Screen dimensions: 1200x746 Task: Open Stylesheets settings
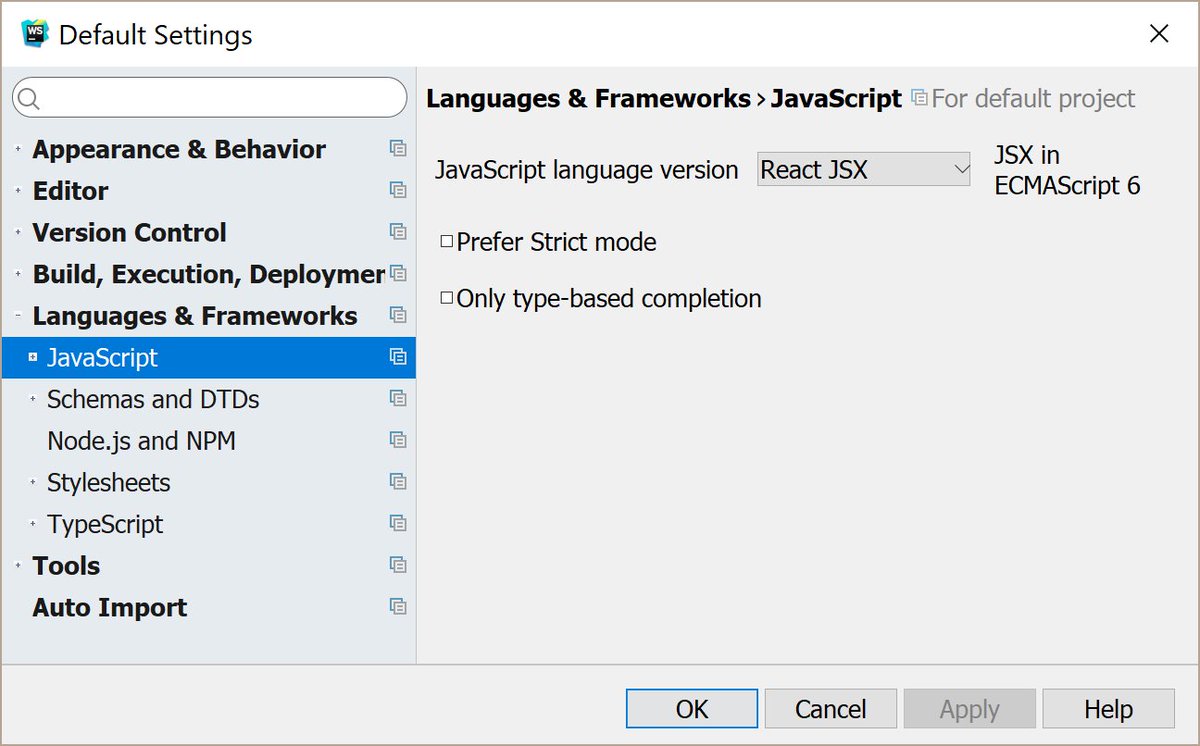tap(109, 483)
